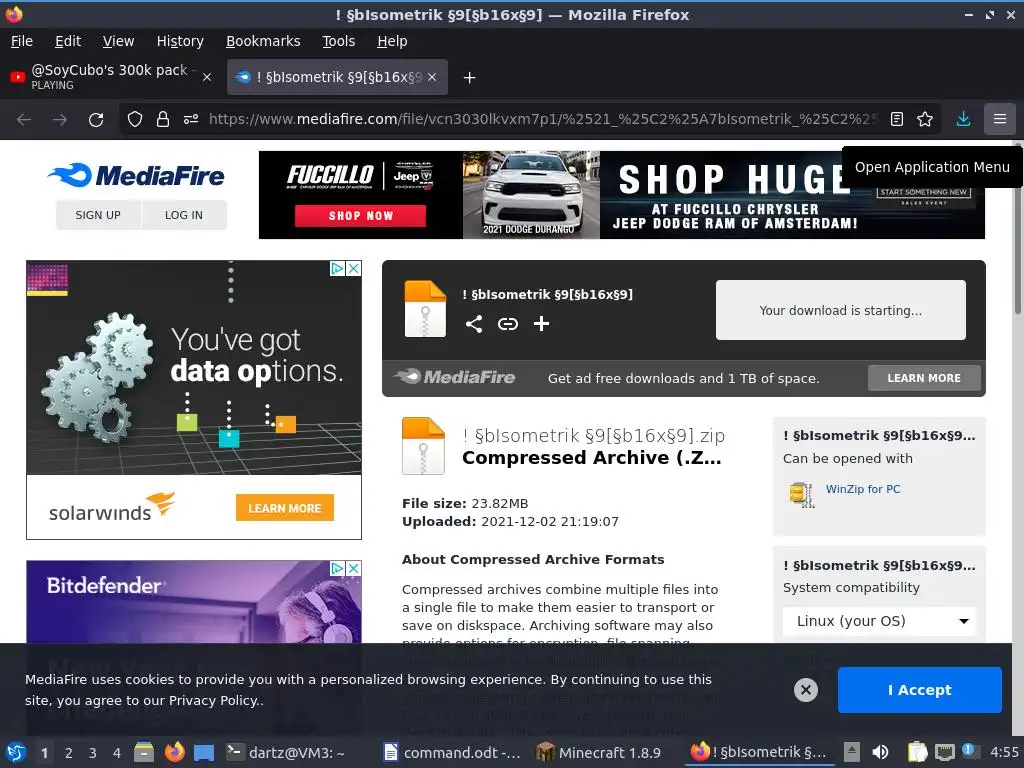This screenshot has height=768, width=1024.
Task: Show site security info via padlock icon
Action: (x=163, y=120)
